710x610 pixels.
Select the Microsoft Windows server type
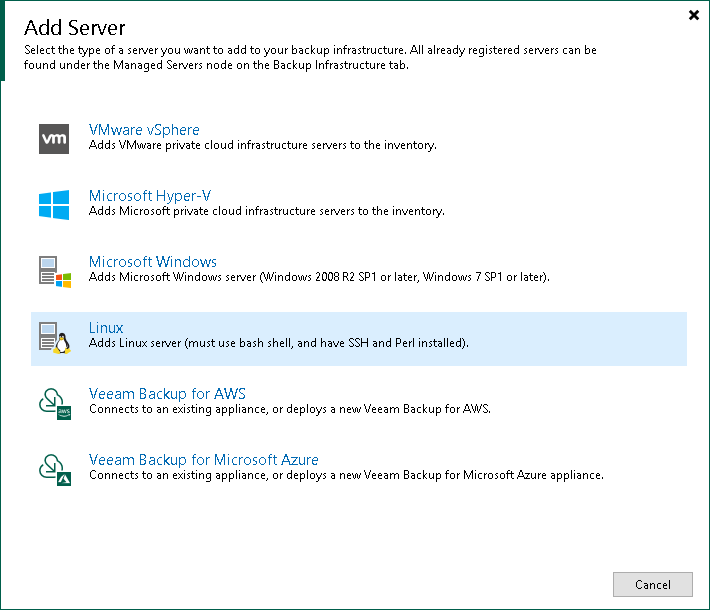click(153, 262)
